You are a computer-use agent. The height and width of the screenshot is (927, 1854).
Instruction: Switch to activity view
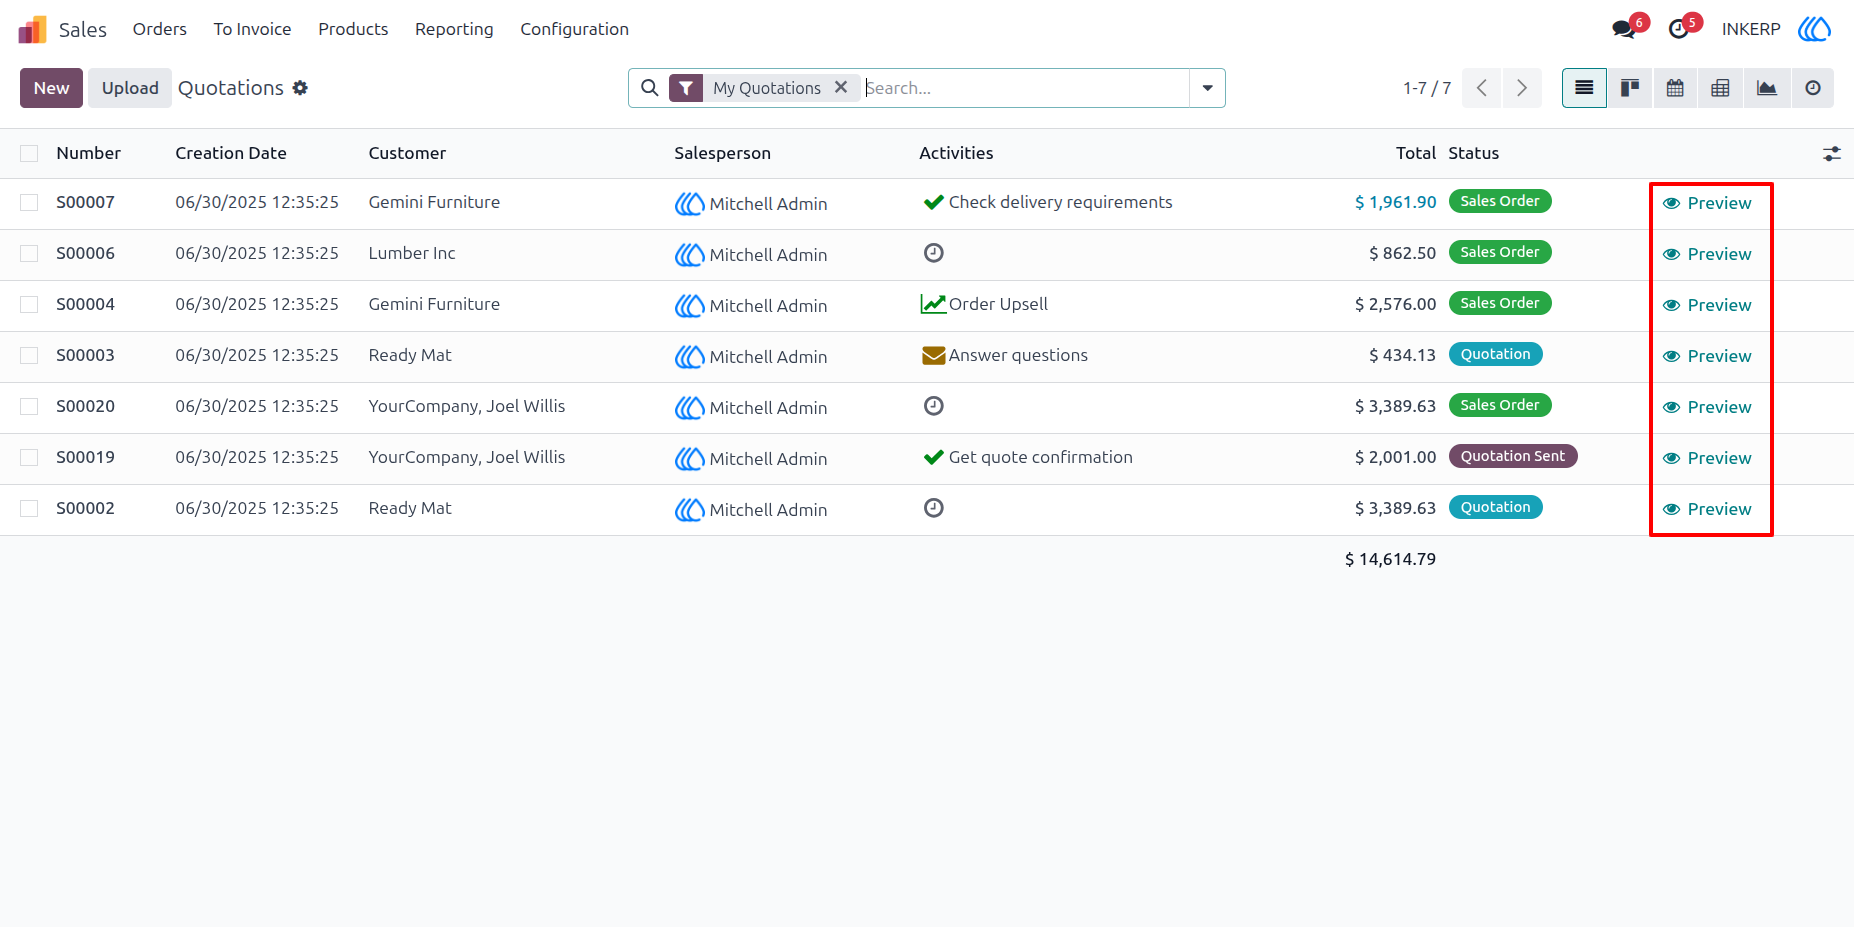tap(1812, 88)
